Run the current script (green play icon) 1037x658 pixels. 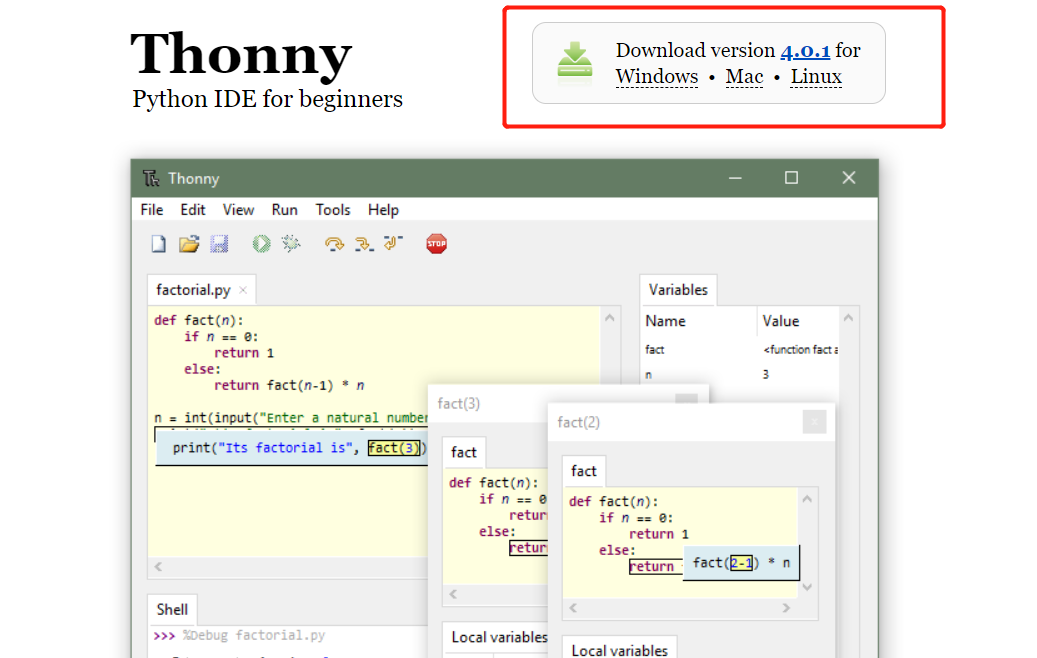(261, 244)
